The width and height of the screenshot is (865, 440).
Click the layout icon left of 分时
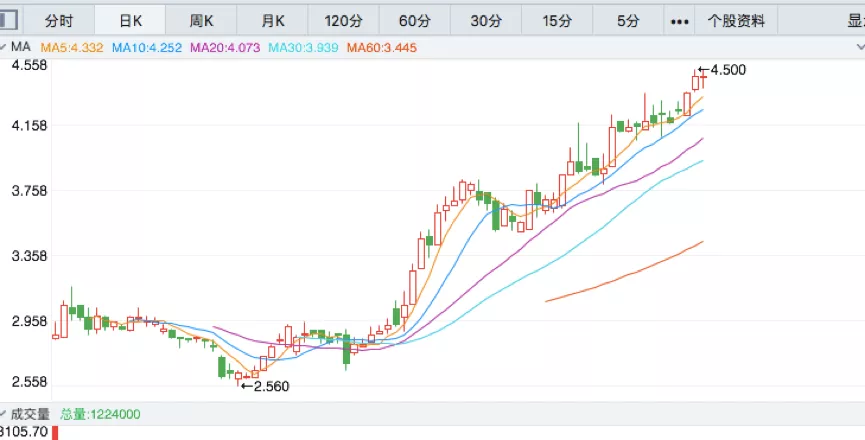point(8,21)
